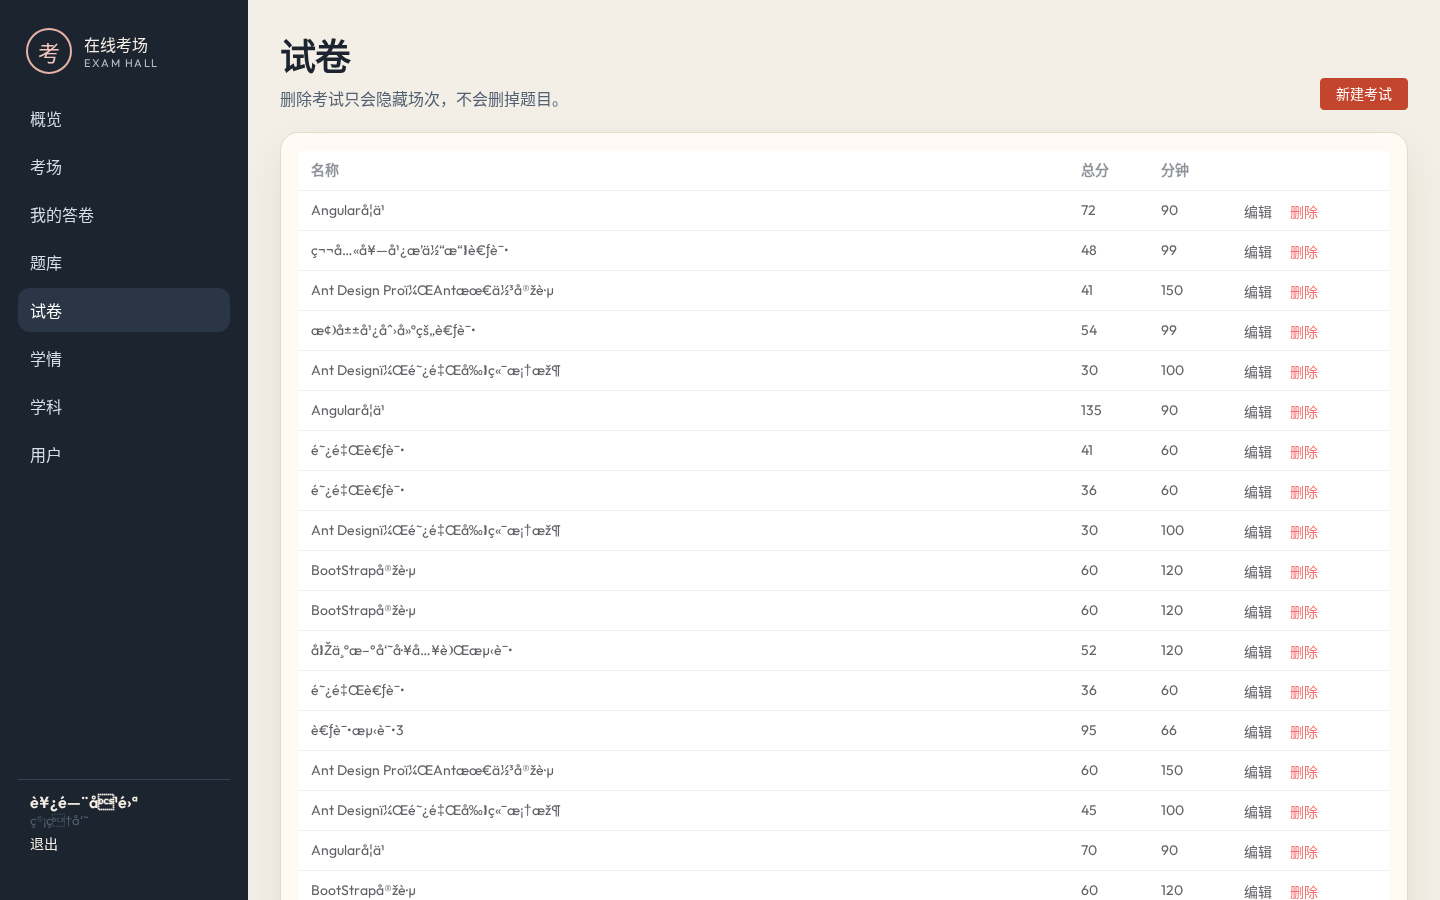The width and height of the screenshot is (1440, 900).
Task: Open the 用户 management page
Action: pos(124,455)
